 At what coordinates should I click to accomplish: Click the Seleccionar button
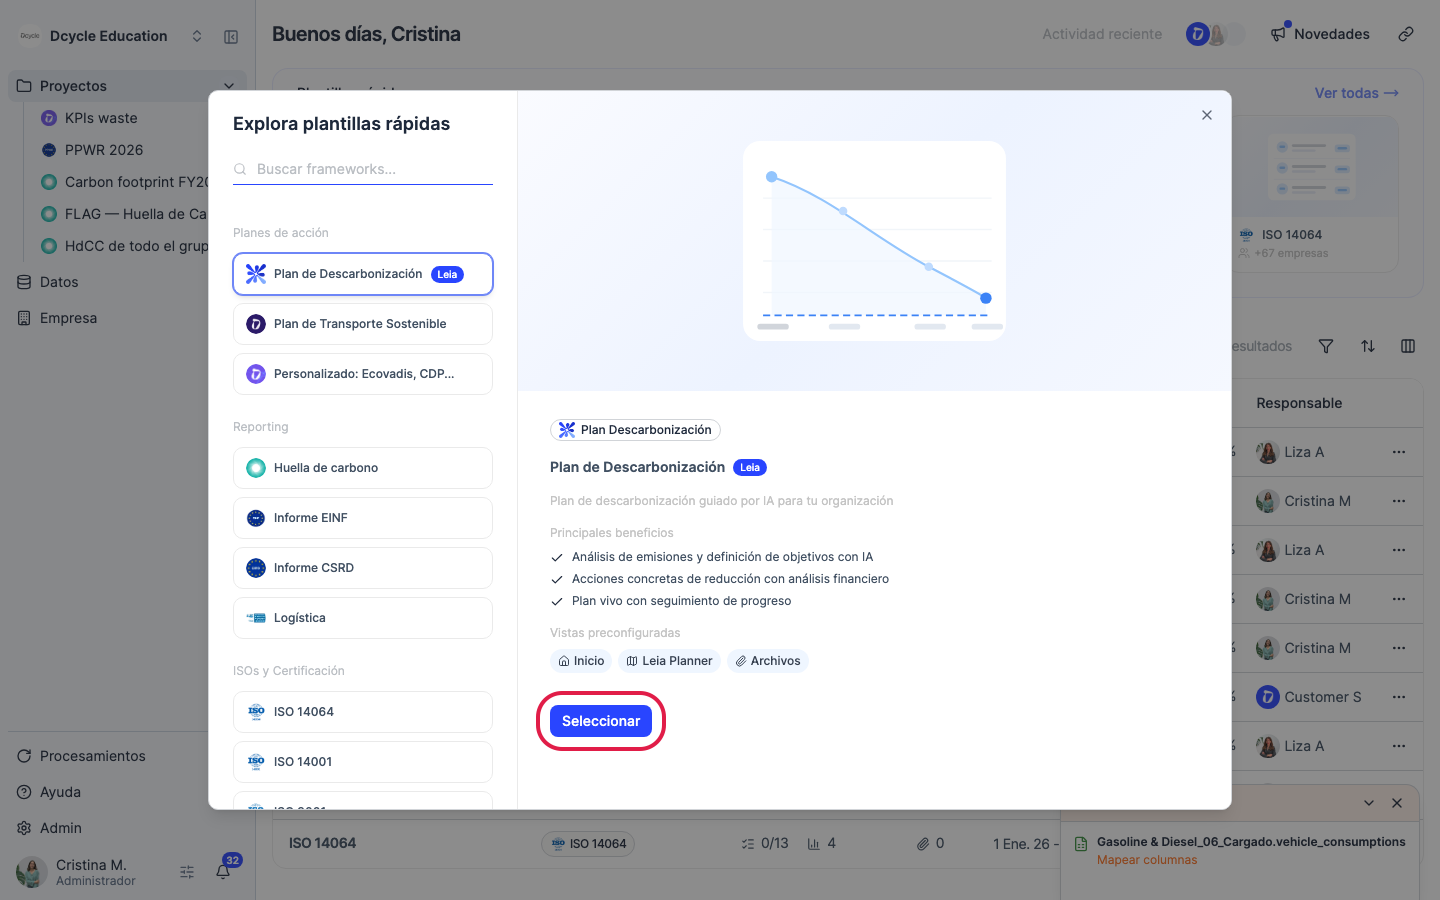tap(601, 721)
